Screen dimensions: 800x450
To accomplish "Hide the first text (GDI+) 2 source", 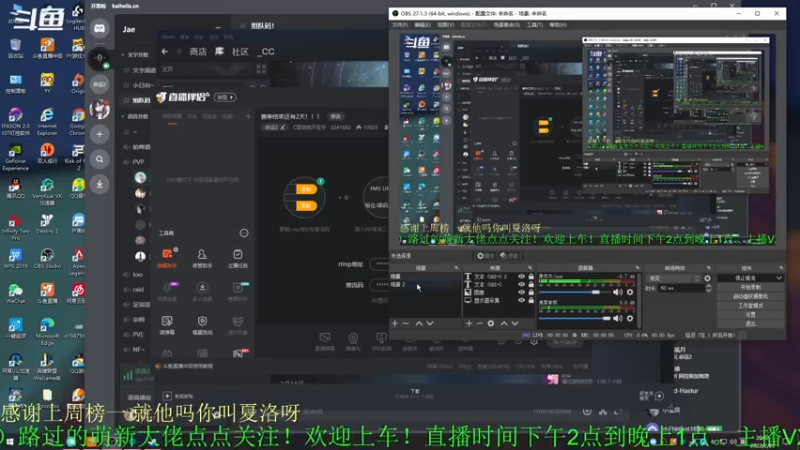I will click(521, 277).
